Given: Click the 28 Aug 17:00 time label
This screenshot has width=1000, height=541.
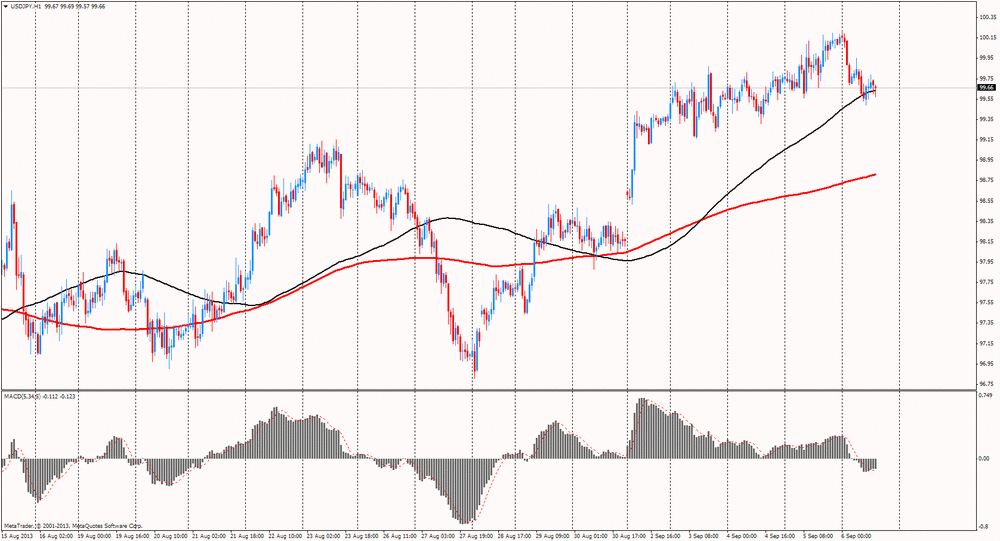Looking at the screenshot, I should [x=514, y=537].
